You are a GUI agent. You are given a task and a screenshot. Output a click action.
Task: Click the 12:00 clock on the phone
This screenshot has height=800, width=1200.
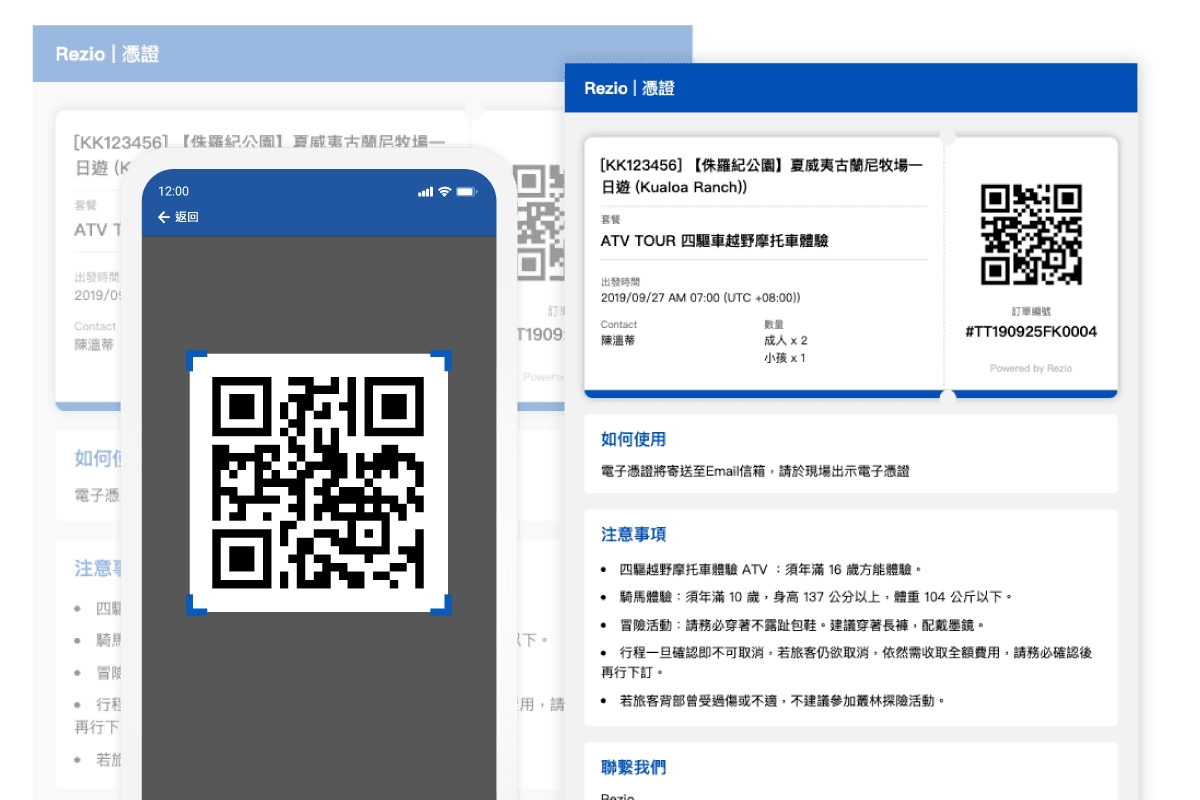pyautogui.click(x=173, y=191)
